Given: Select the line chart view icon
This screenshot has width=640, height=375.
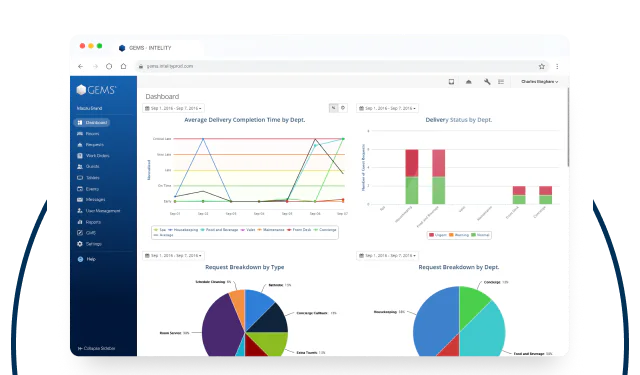Looking at the screenshot, I should point(333,108).
